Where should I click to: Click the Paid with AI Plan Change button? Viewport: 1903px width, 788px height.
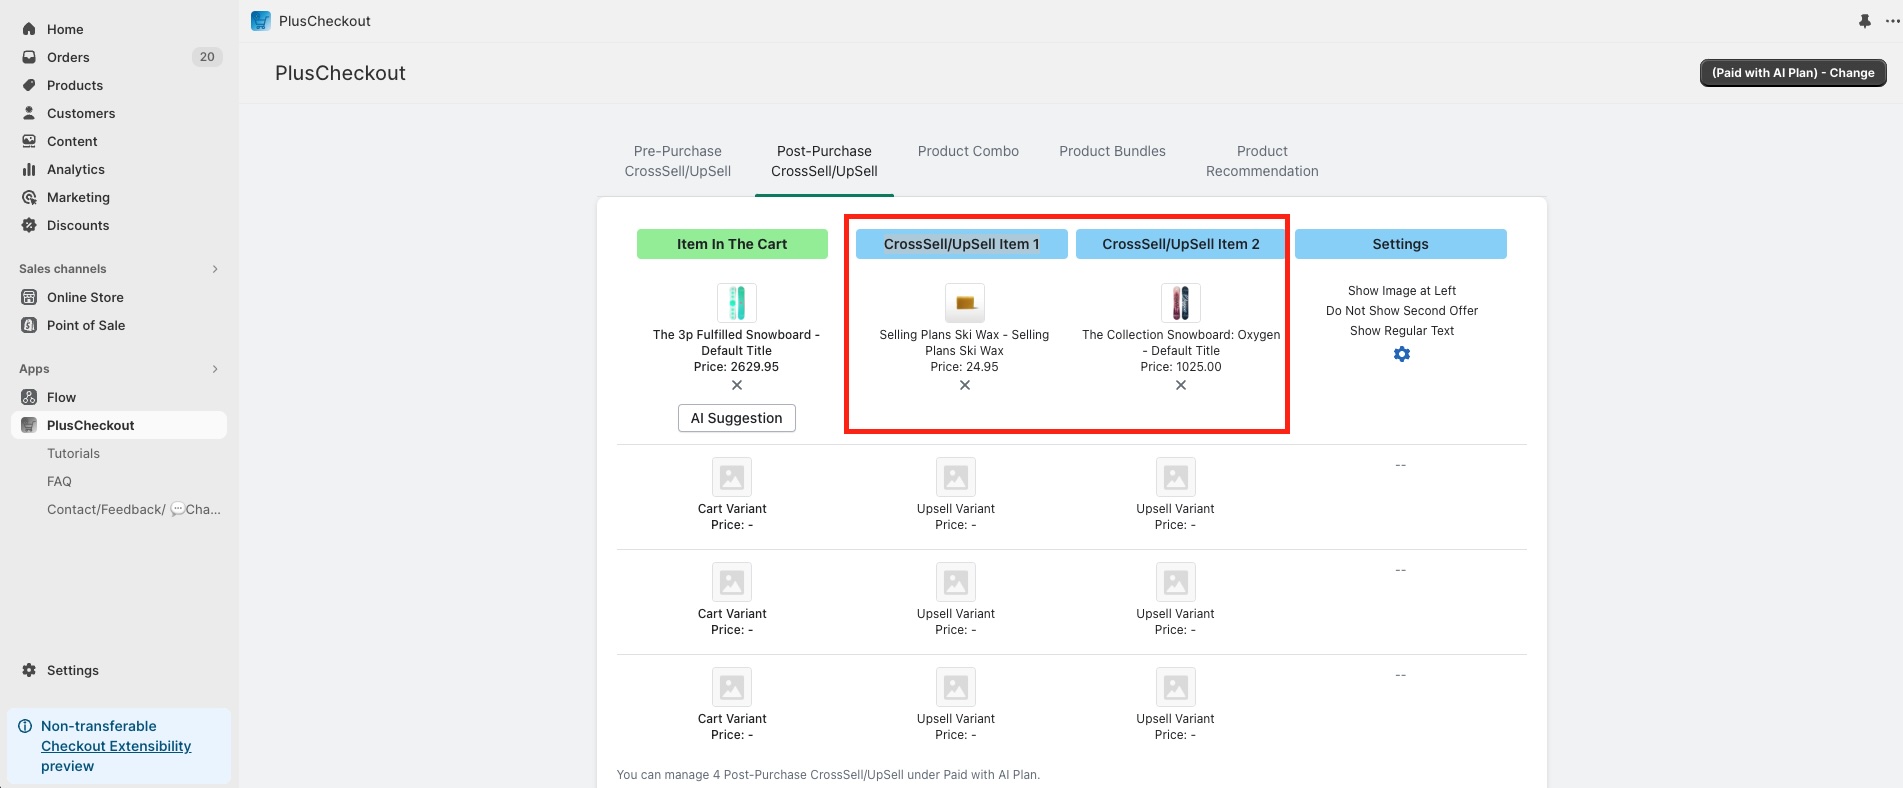[1793, 73]
